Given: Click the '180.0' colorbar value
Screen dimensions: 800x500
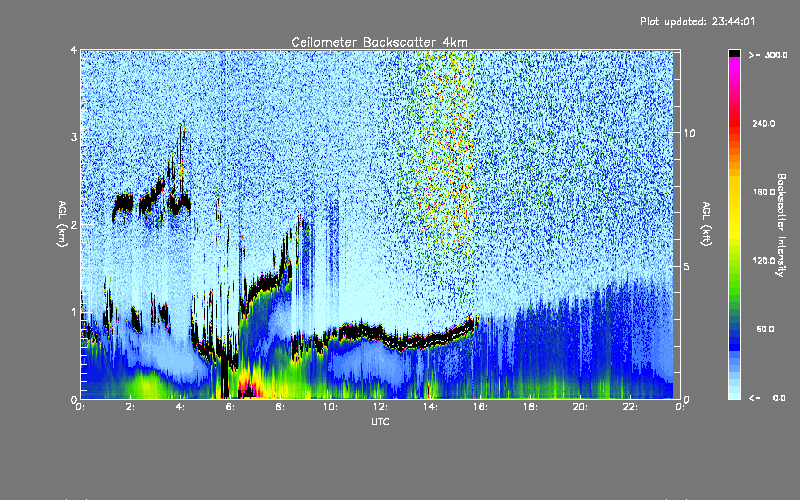Looking at the screenshot, I should point(764,192).
